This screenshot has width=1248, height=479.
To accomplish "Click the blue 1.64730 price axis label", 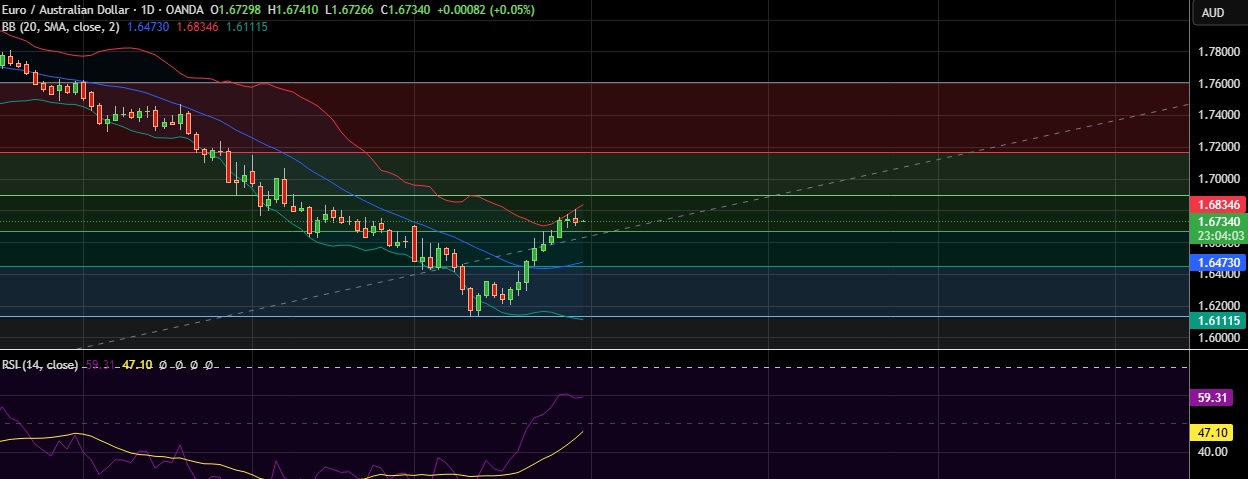I will coord(1219,261).
